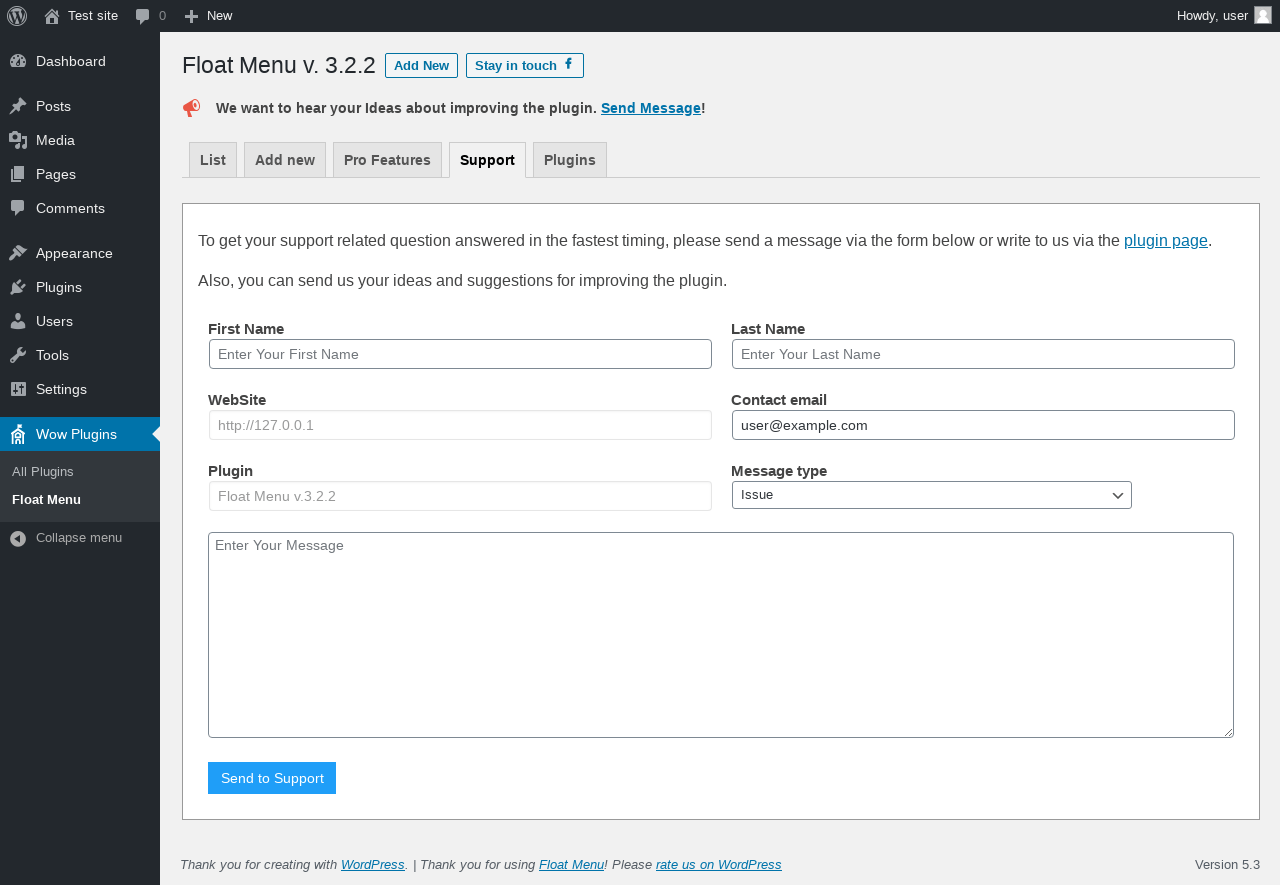Open the Test site home icon
1280x885 pixels.
click(x=52, y=16)
